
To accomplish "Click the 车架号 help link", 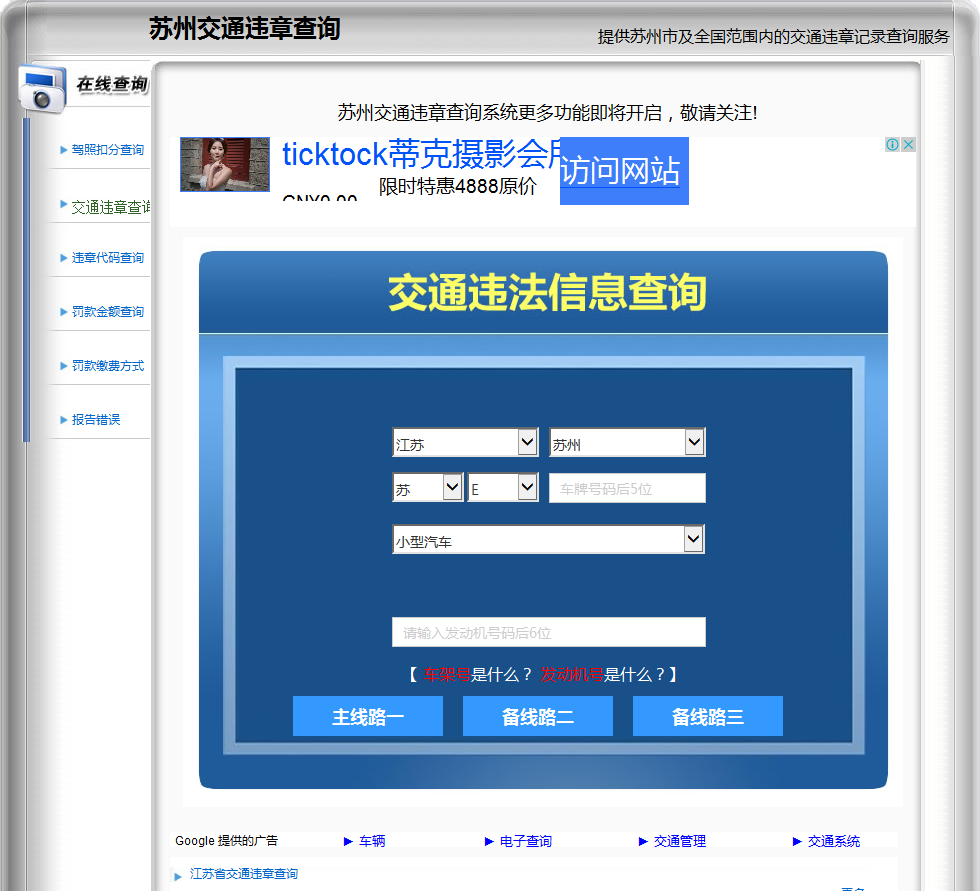I will pyautogui.click(x=447, y=675).
